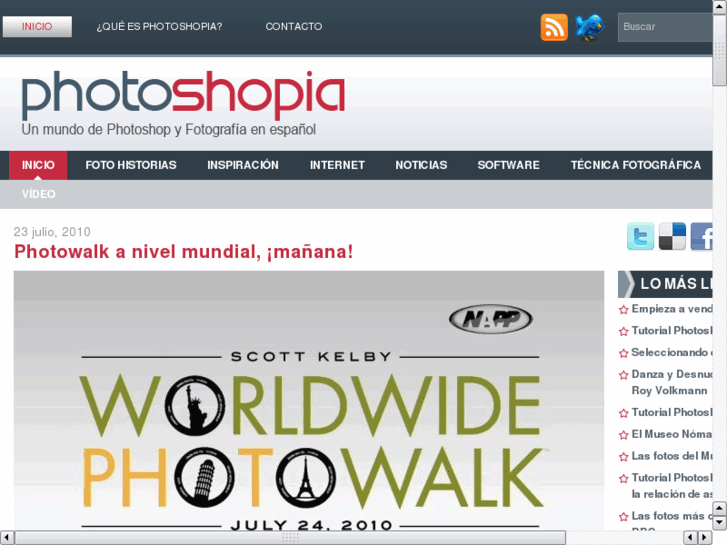The image size is (727, 545).
Task: Click the horizontal scrollbar thumb
Action: pos(290,538)
